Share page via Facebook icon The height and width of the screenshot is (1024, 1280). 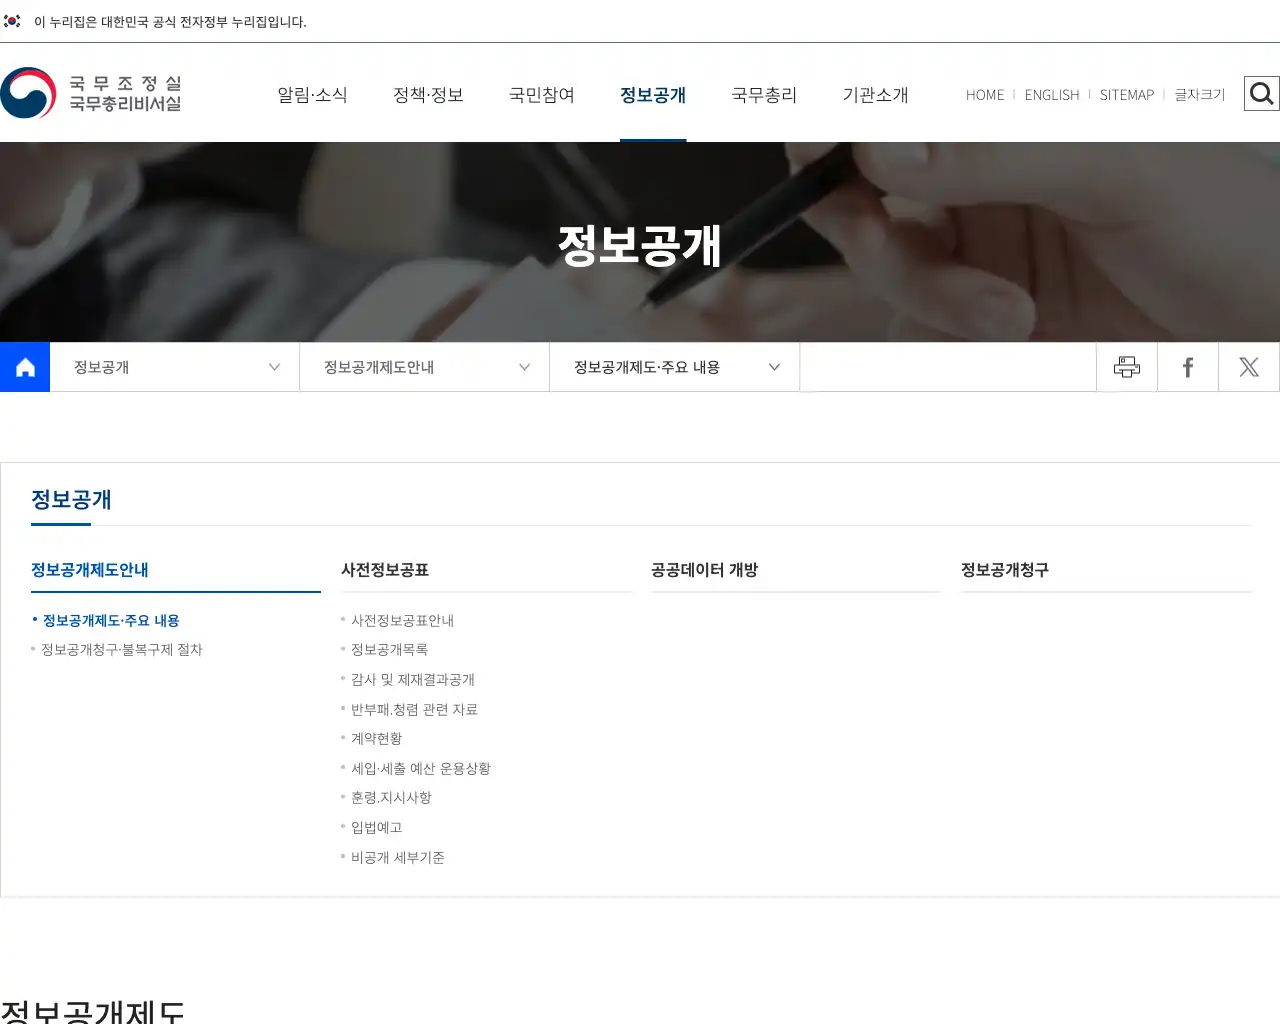click(1188, 367)
